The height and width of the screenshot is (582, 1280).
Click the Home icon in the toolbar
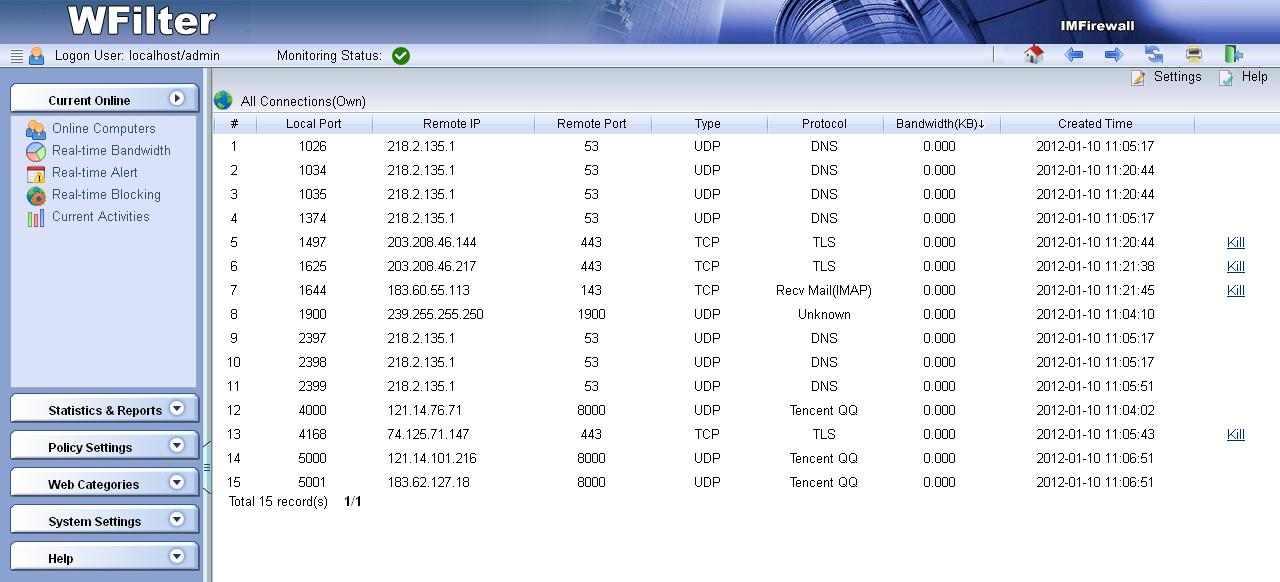[x=1034, y=55]
